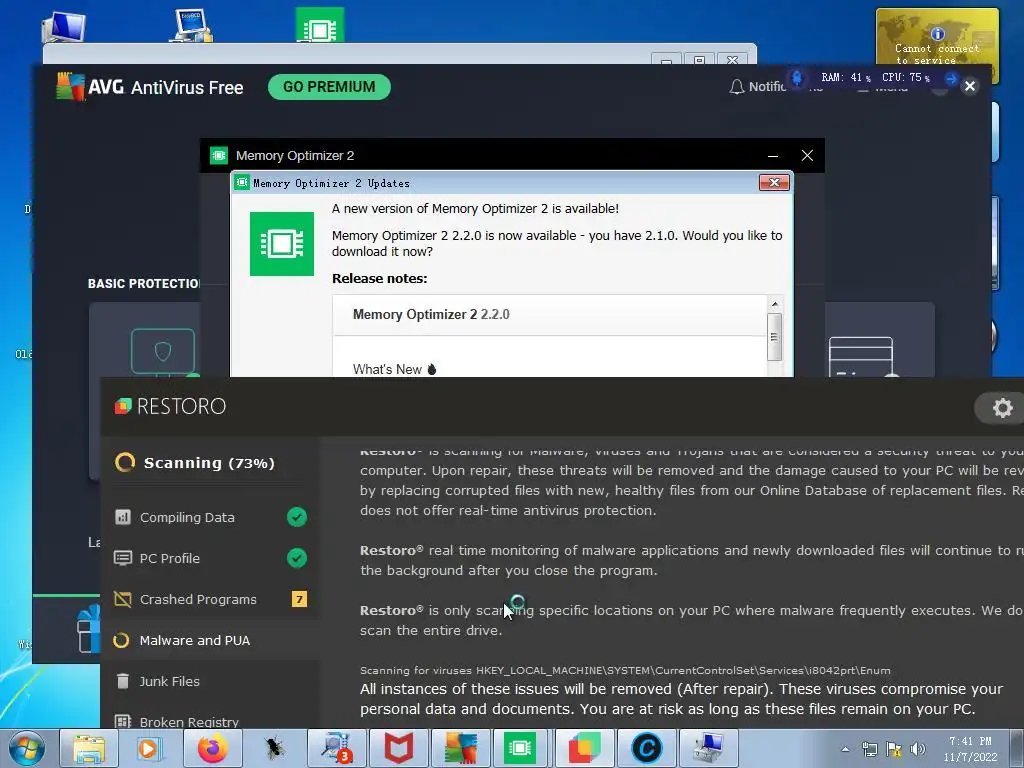Open McAfee from taskbar
Screen dimensions: 1024x768
point(398,748)
